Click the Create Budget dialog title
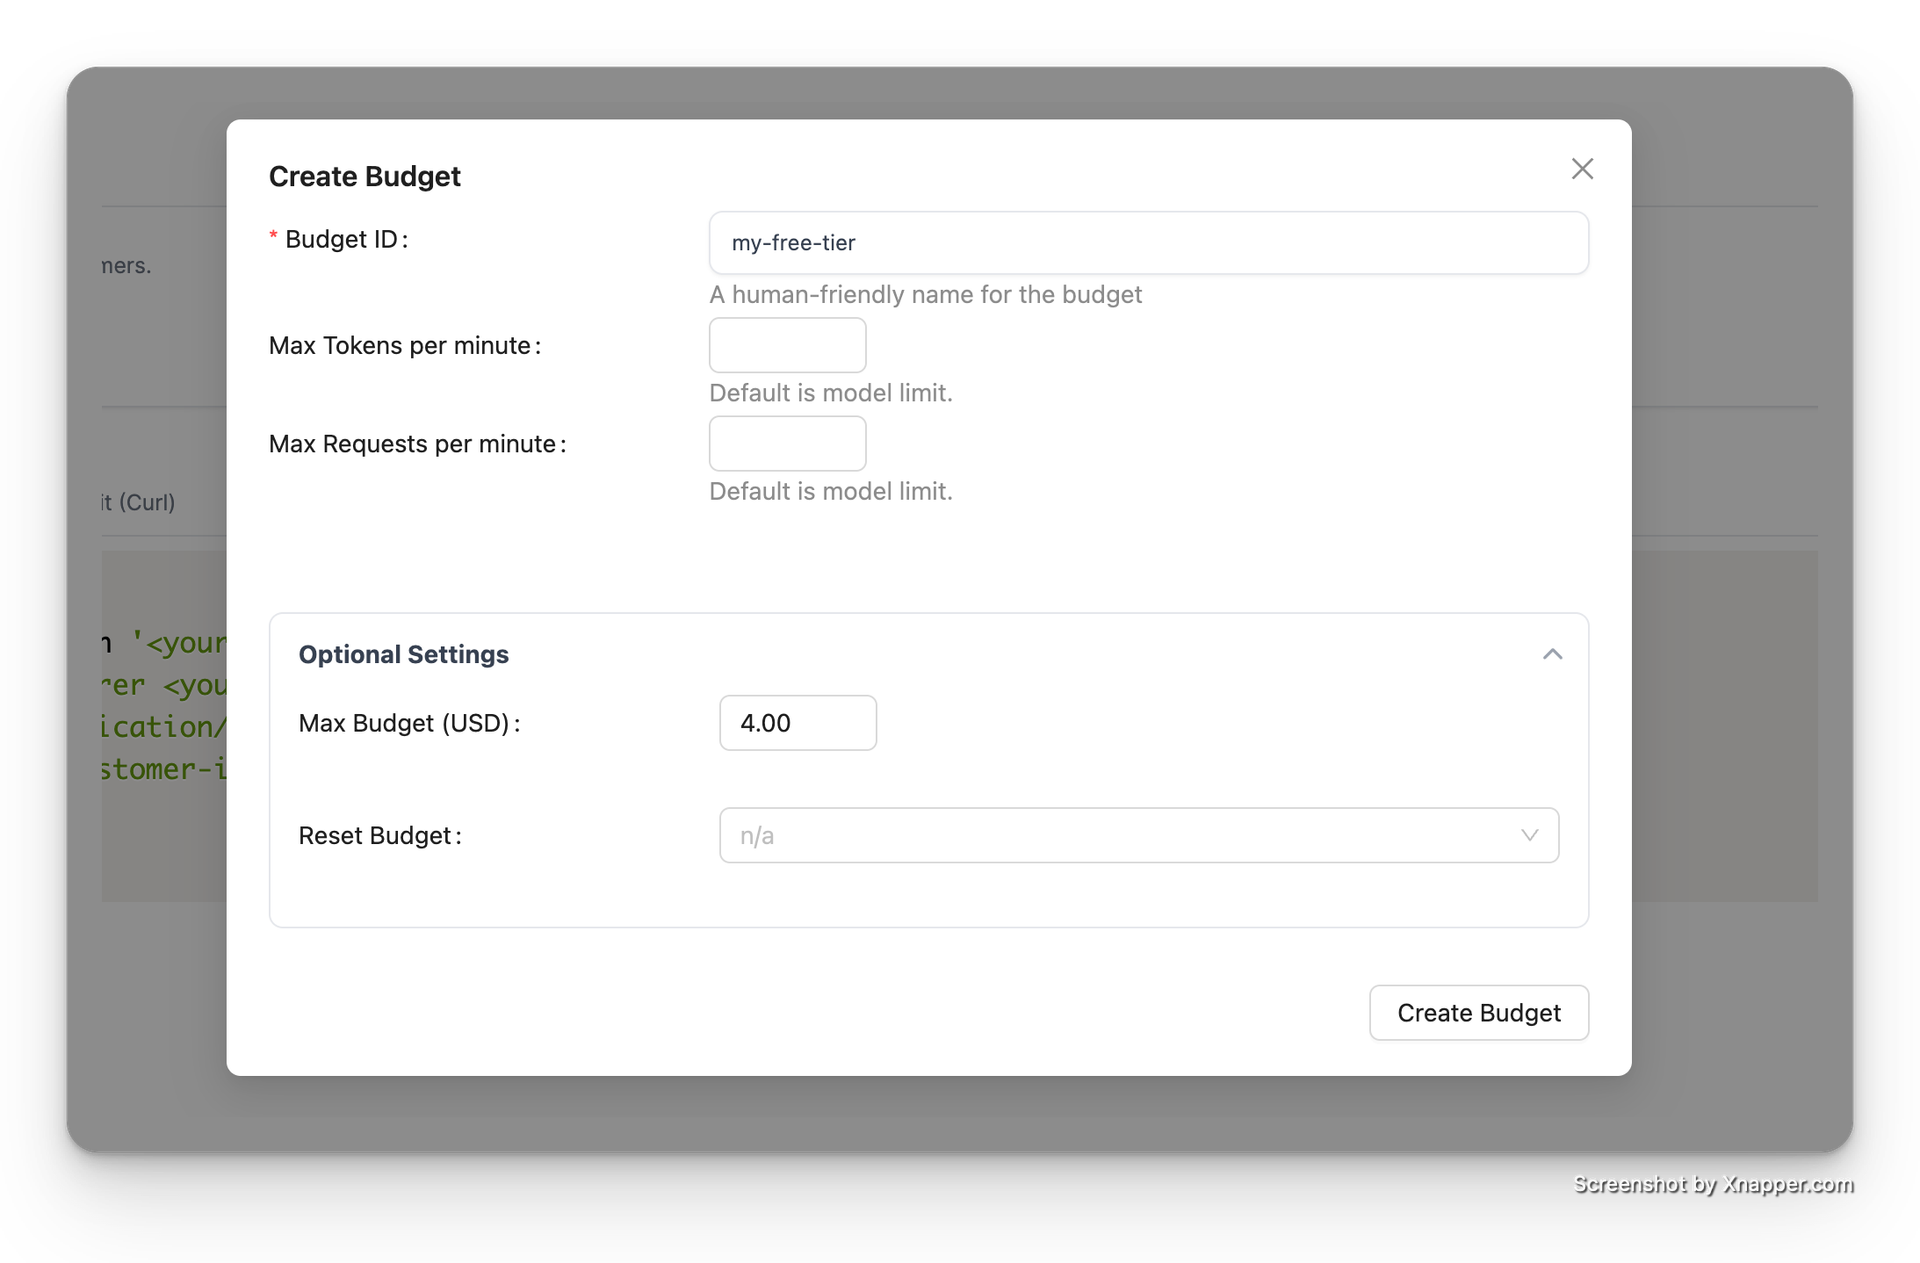The width and height of the screenshot is (1920, 1263). [364, 176]
